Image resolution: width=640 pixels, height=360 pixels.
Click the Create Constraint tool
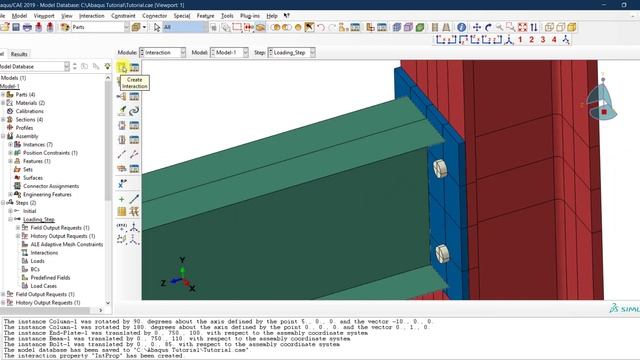(x=122, y=96)
